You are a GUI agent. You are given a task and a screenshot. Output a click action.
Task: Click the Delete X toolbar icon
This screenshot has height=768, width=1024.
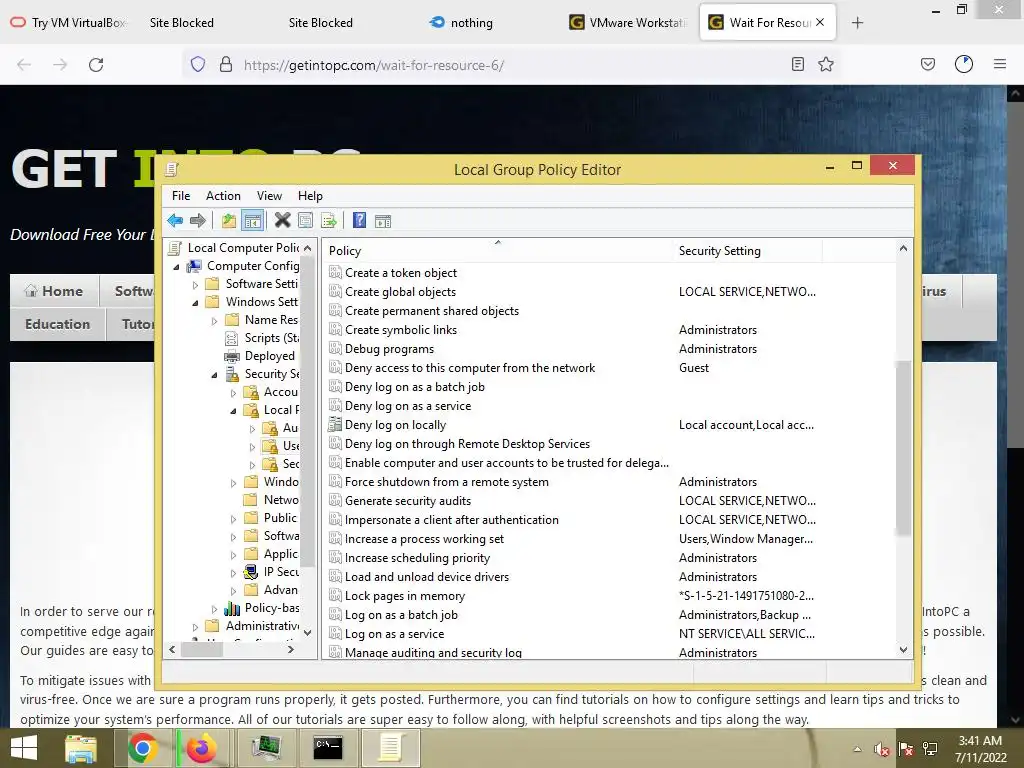pos(282,221)
